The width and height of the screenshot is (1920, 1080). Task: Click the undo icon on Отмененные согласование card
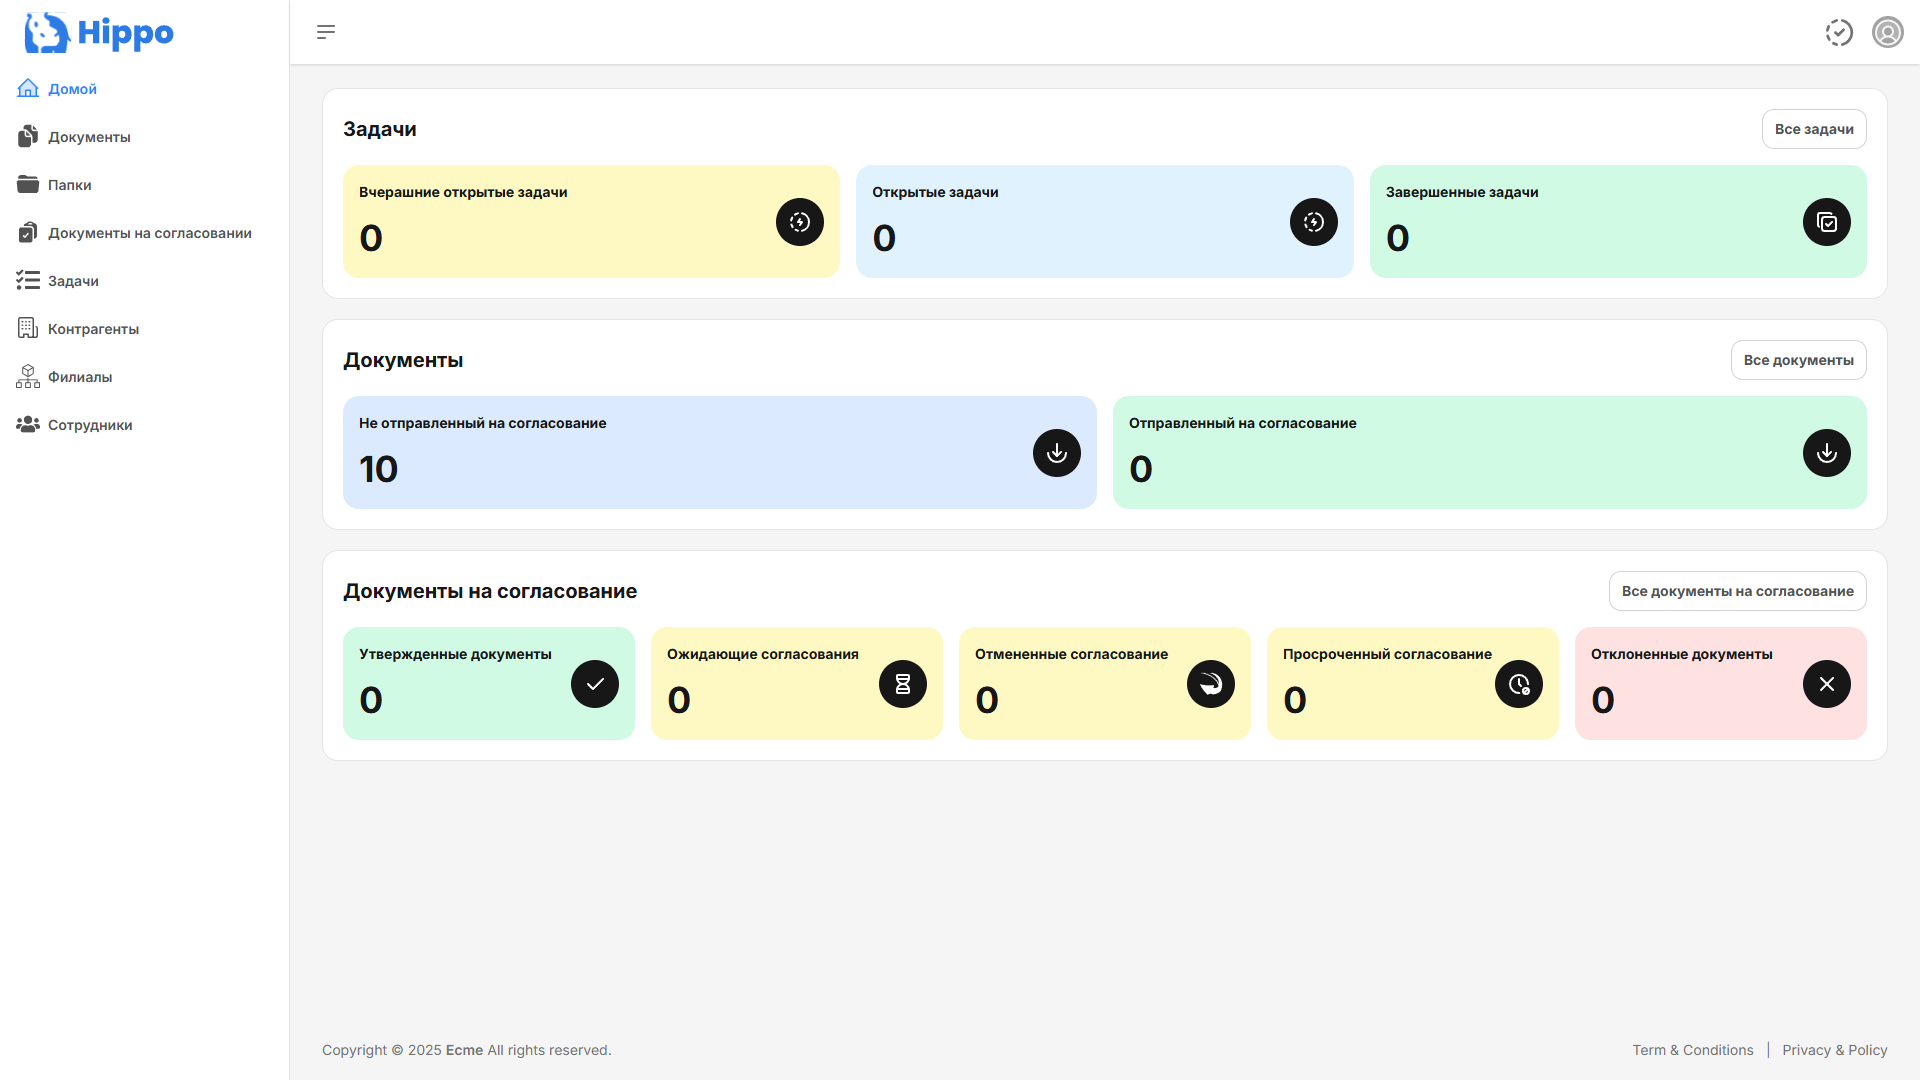(x=1210, y=683)
